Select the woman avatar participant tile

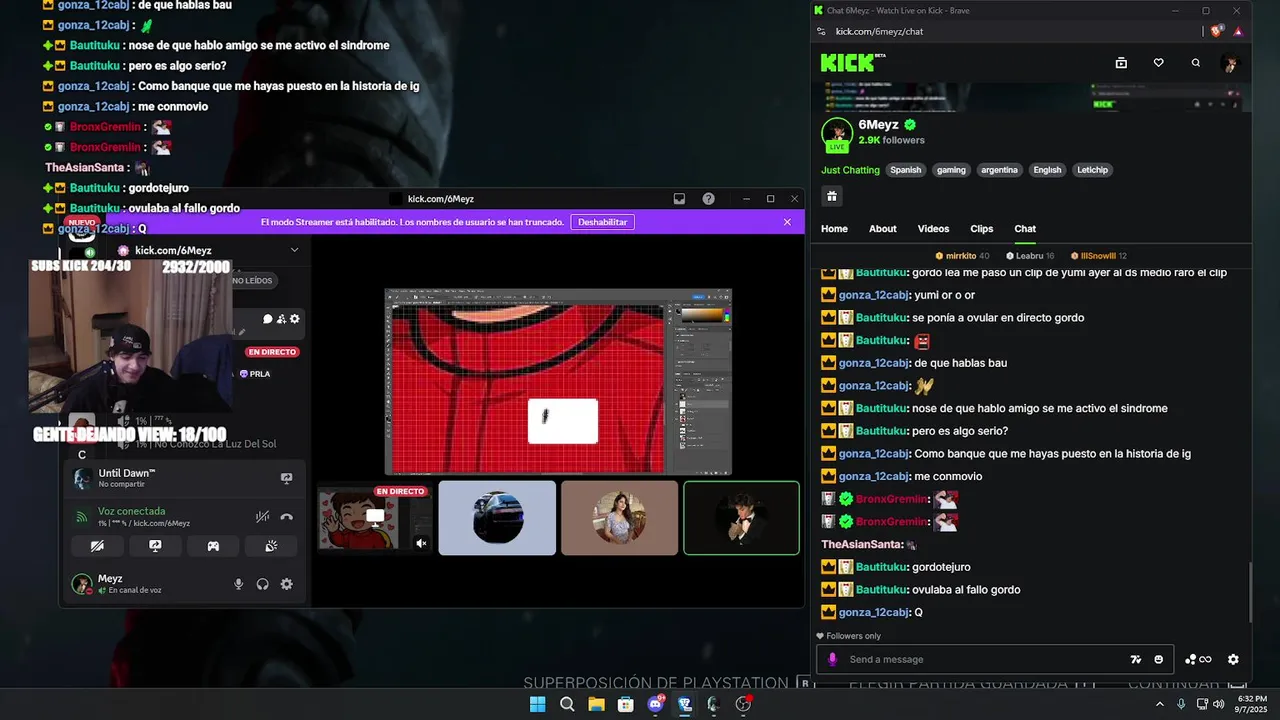[x=619, y=518]
